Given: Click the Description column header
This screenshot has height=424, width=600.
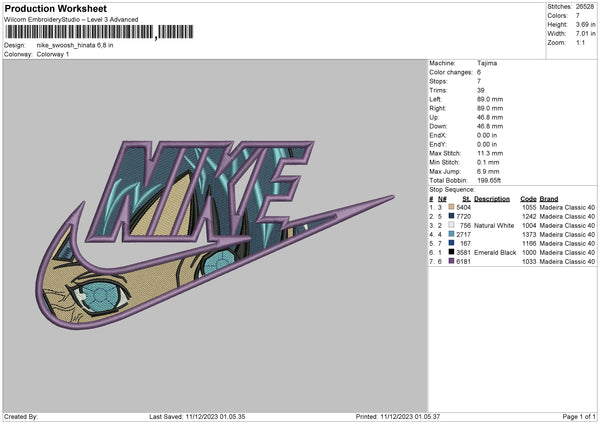Looking at the screenshot, I should [491, 199].
